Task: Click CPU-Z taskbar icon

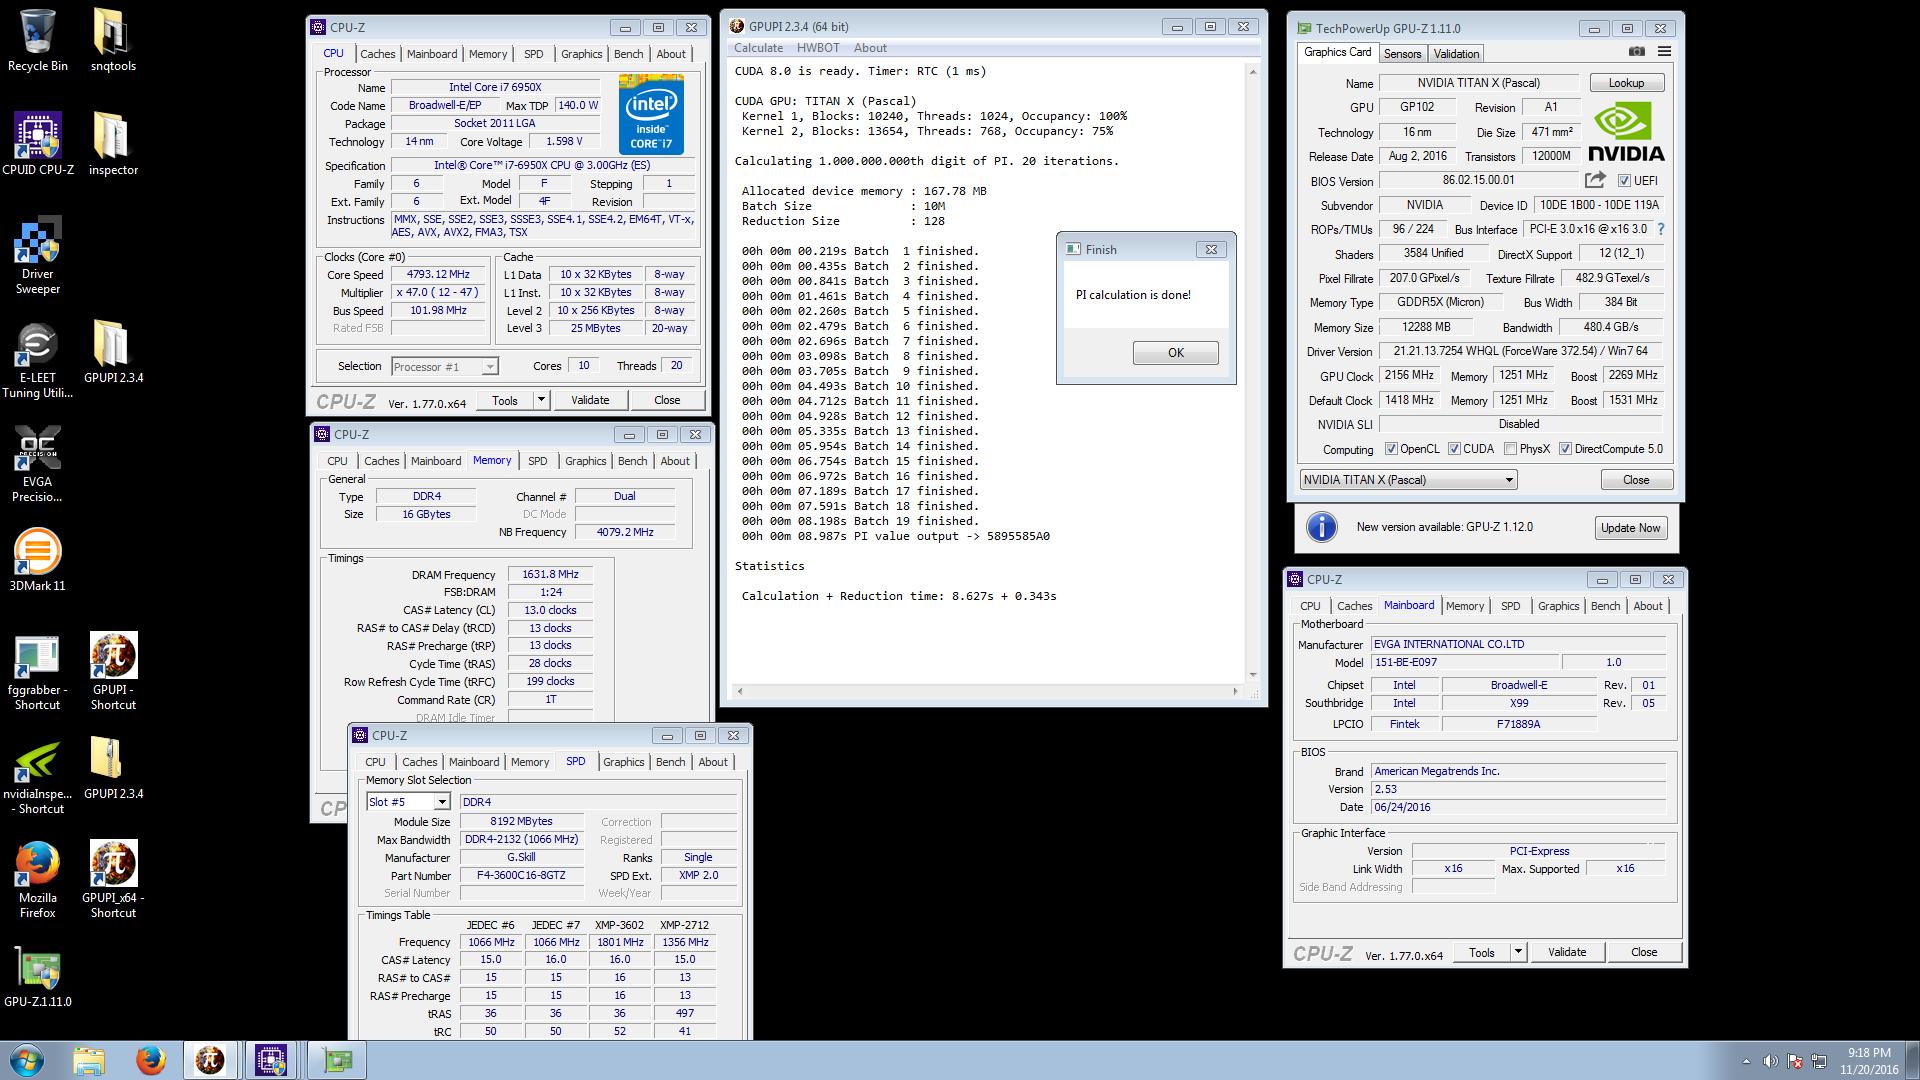Action: pos(271,1060)
